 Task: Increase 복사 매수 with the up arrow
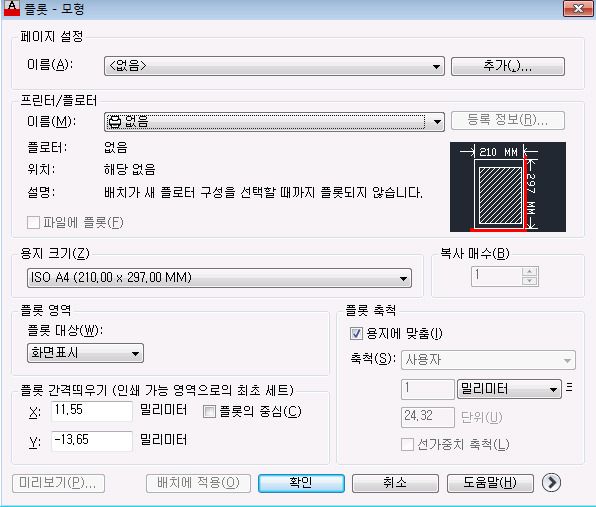pos(530,272)
